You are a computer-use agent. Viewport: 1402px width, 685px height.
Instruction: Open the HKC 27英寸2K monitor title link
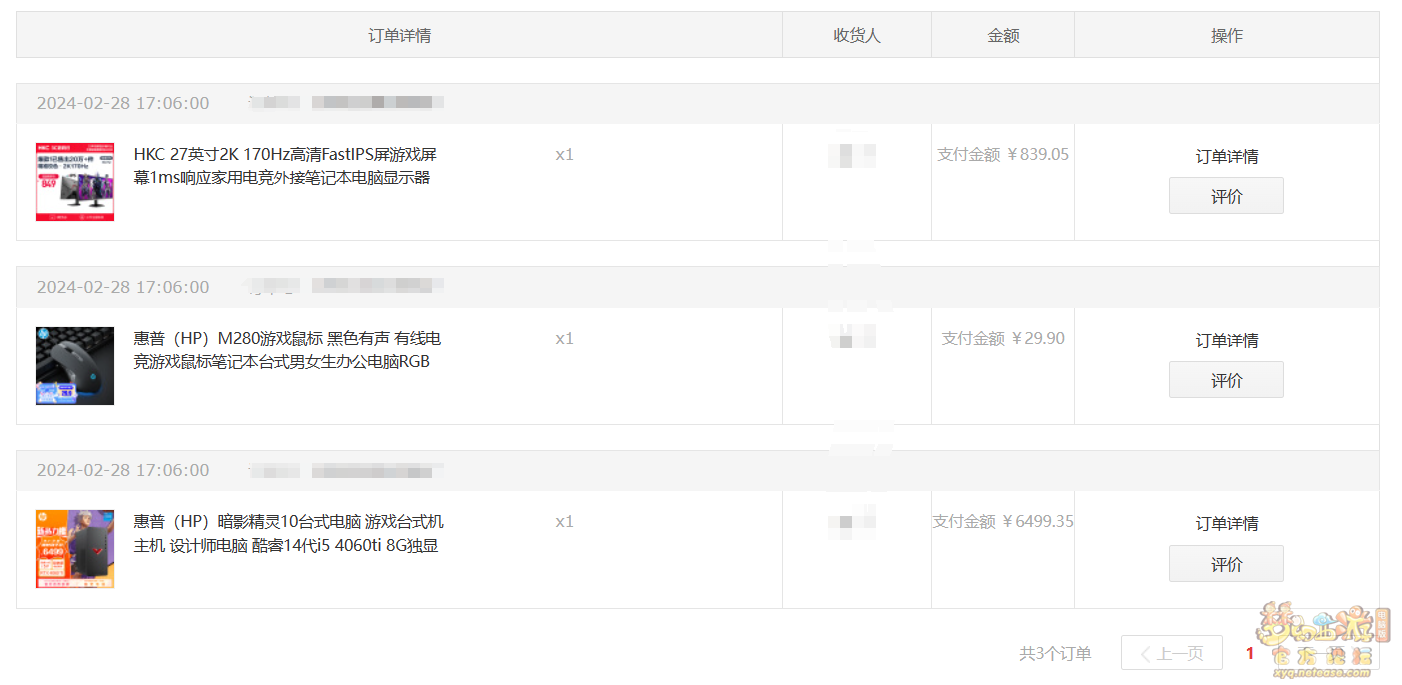click(x=285, y=166)
